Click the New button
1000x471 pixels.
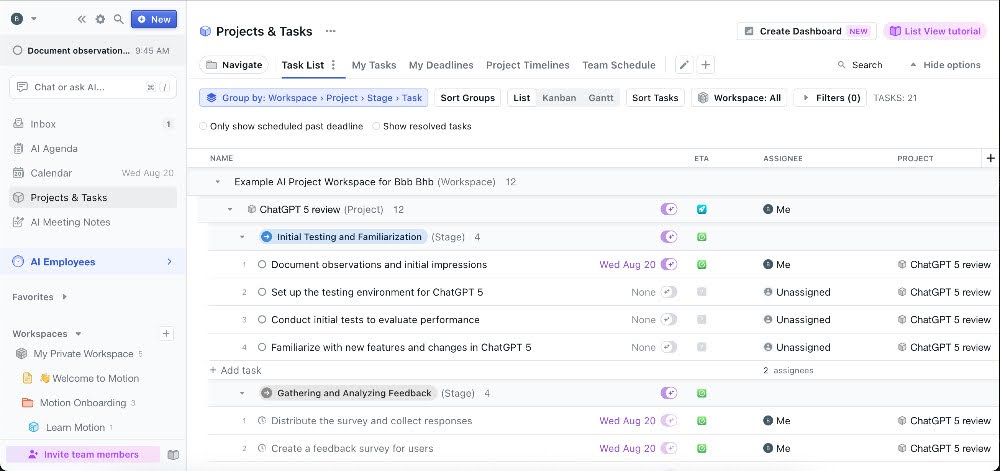coord(154,19)
